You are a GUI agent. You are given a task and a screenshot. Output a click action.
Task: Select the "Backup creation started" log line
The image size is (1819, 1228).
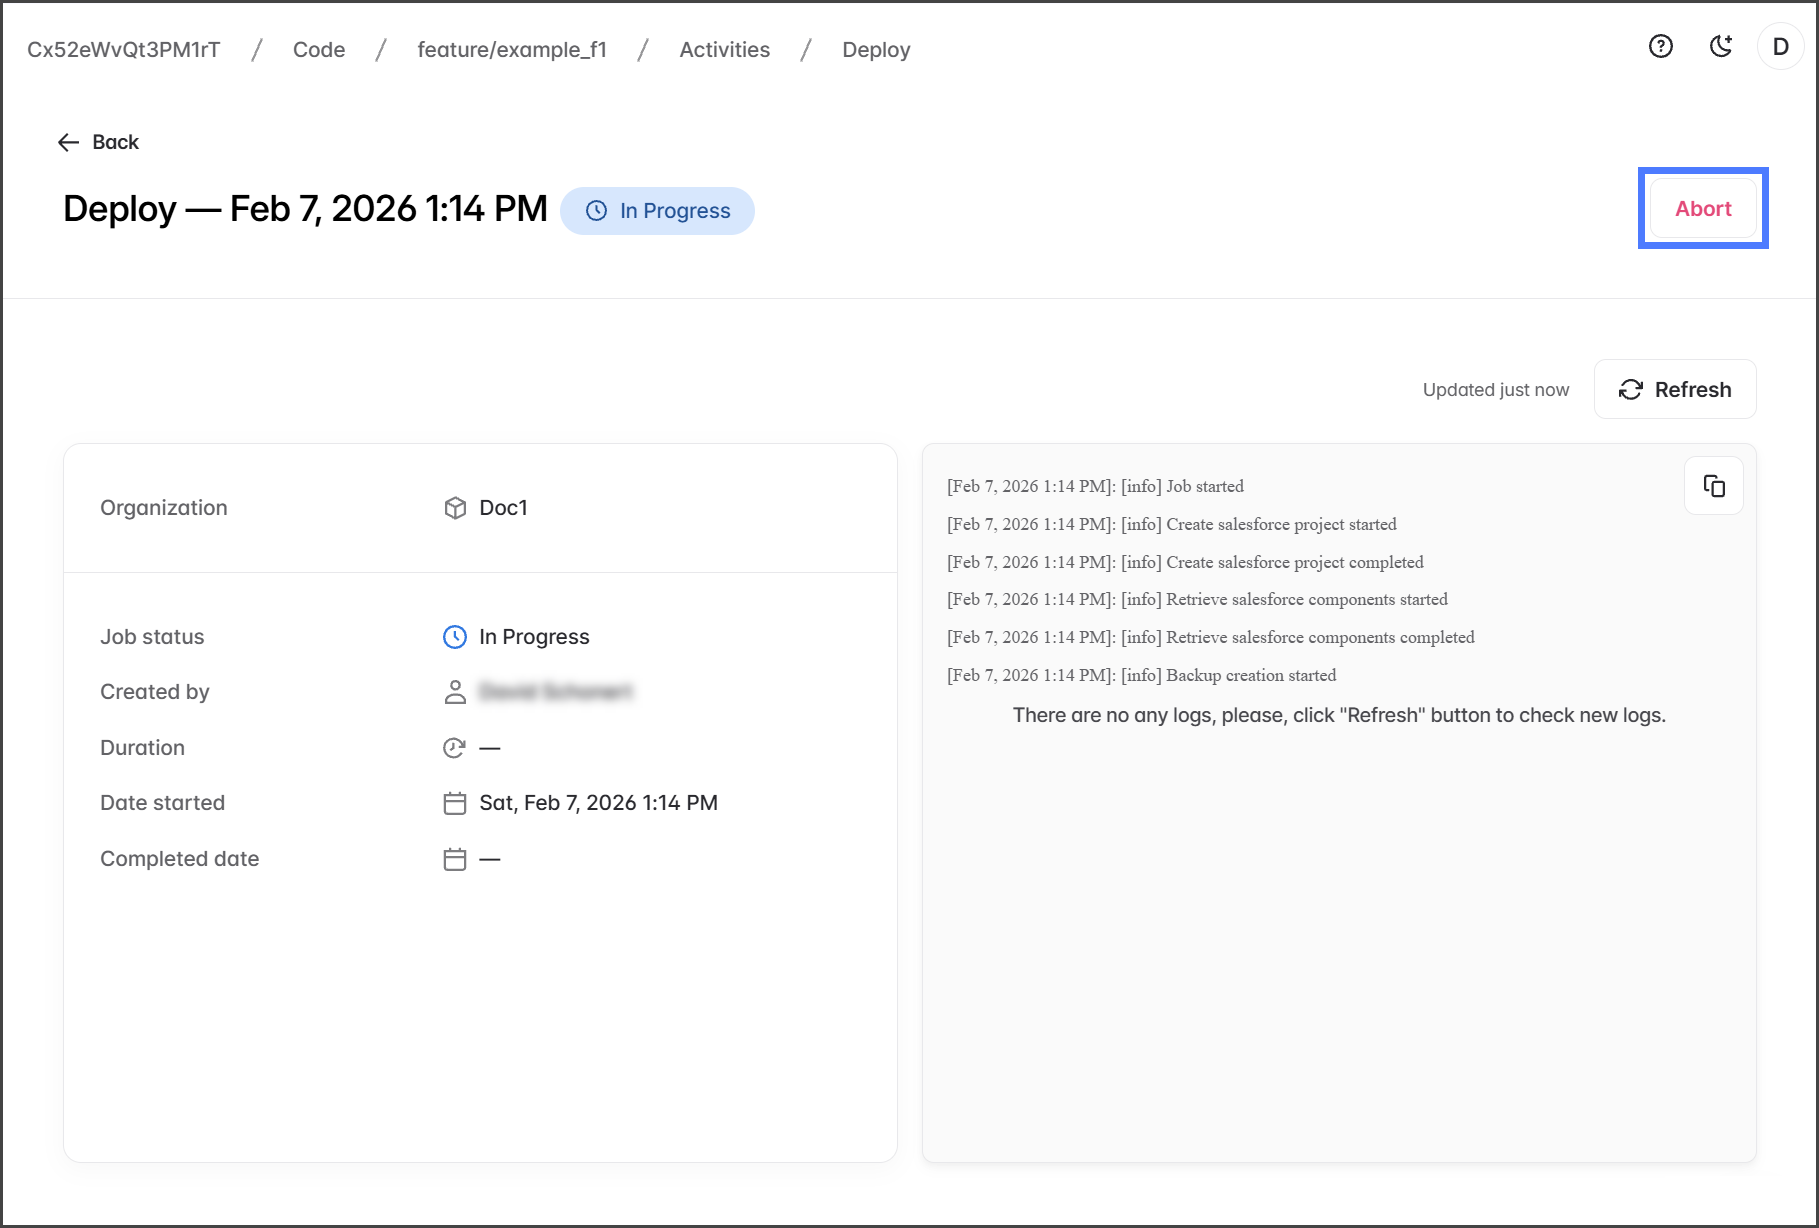(1141, 675)
